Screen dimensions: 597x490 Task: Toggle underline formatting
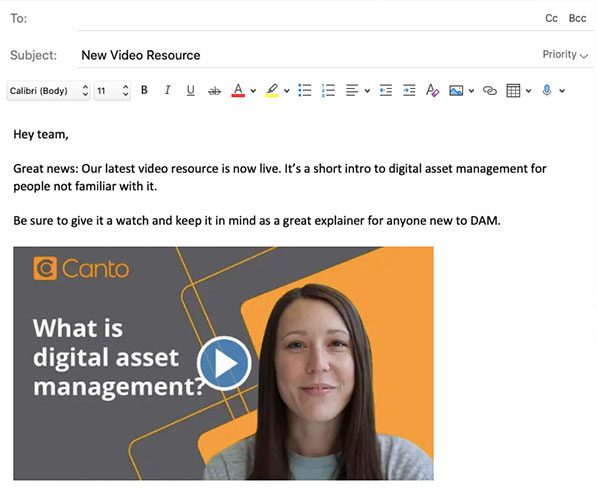pos(190,91)
